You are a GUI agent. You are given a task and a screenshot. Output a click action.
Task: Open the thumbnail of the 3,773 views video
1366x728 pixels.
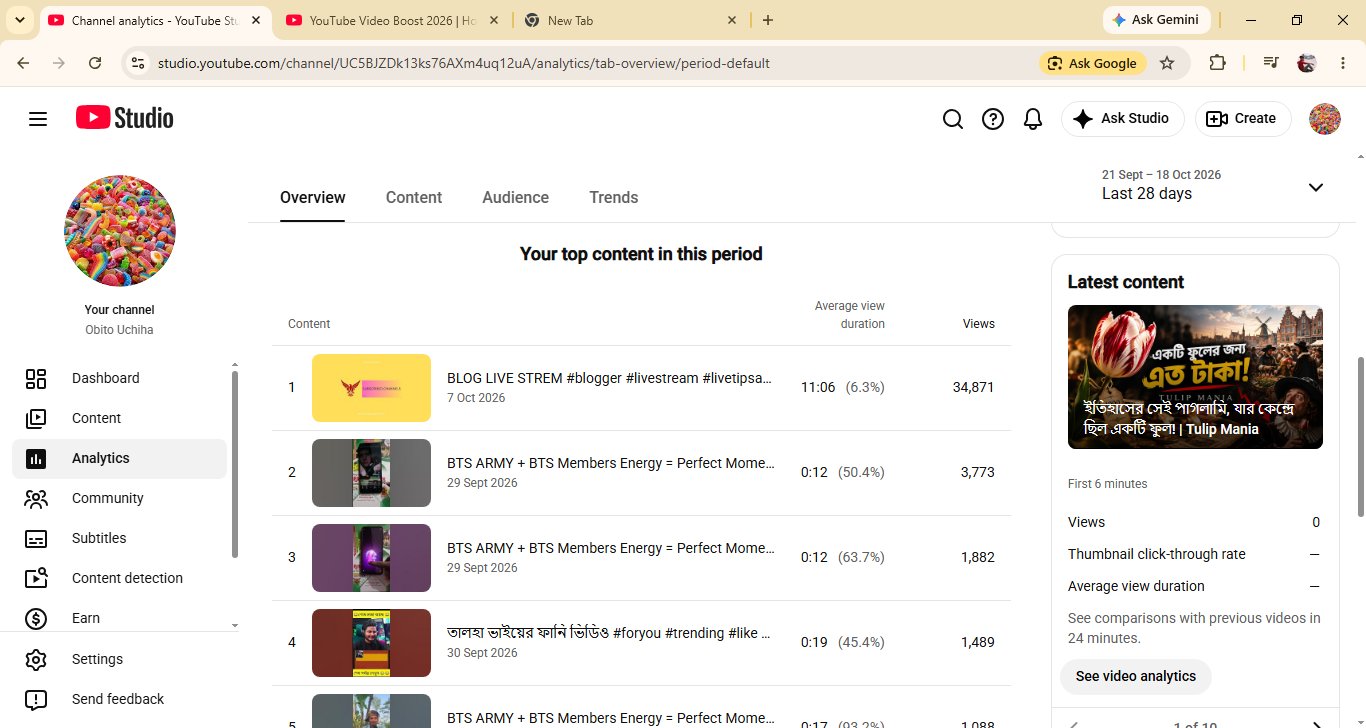pos(371,473)
